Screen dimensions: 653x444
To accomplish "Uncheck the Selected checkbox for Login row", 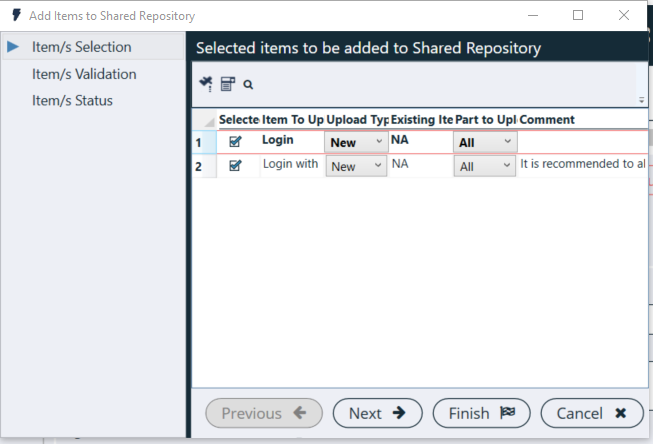I will pyautogui.click(x=236, y=142).
